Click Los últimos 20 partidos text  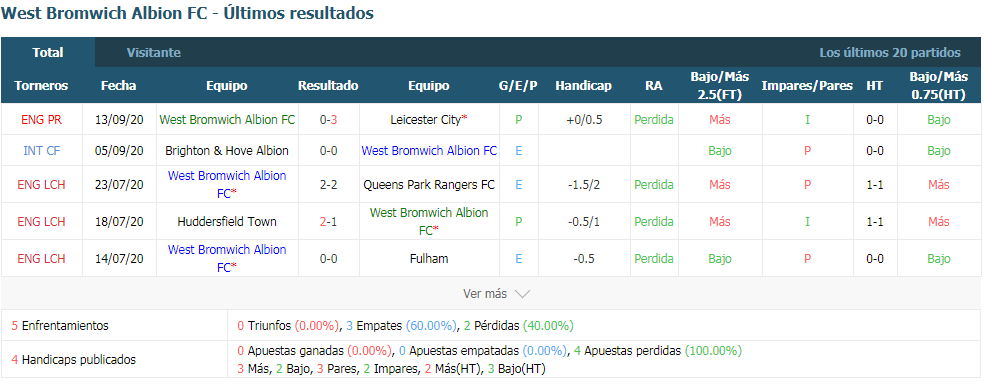(x=890, y=53)
